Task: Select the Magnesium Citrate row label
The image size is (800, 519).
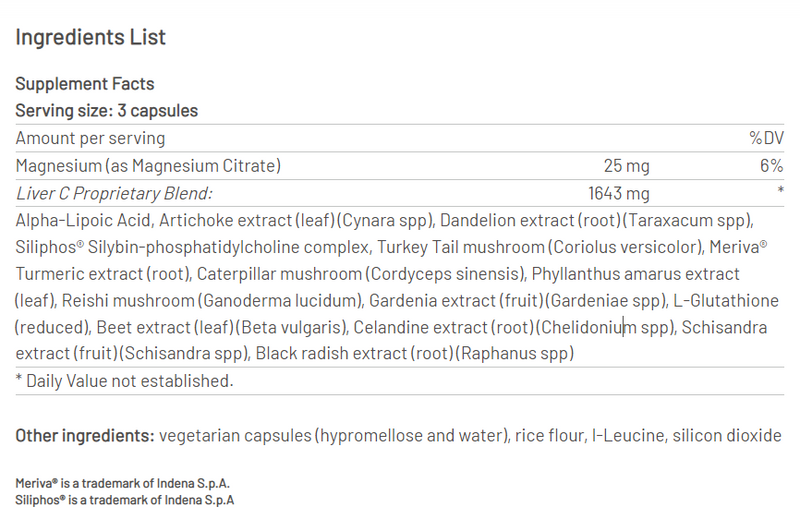Action: pyautogui.click(x=148, y=166)
